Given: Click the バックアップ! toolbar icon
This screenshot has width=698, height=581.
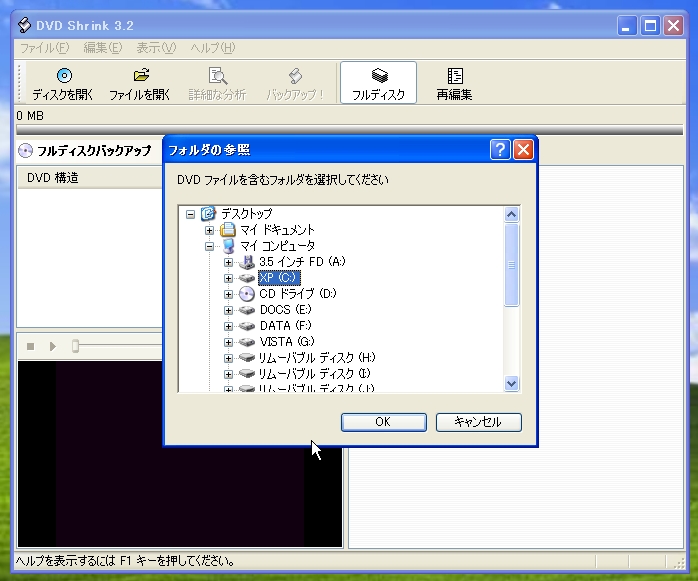Looking at the screenshot, I should coord(295,76).
